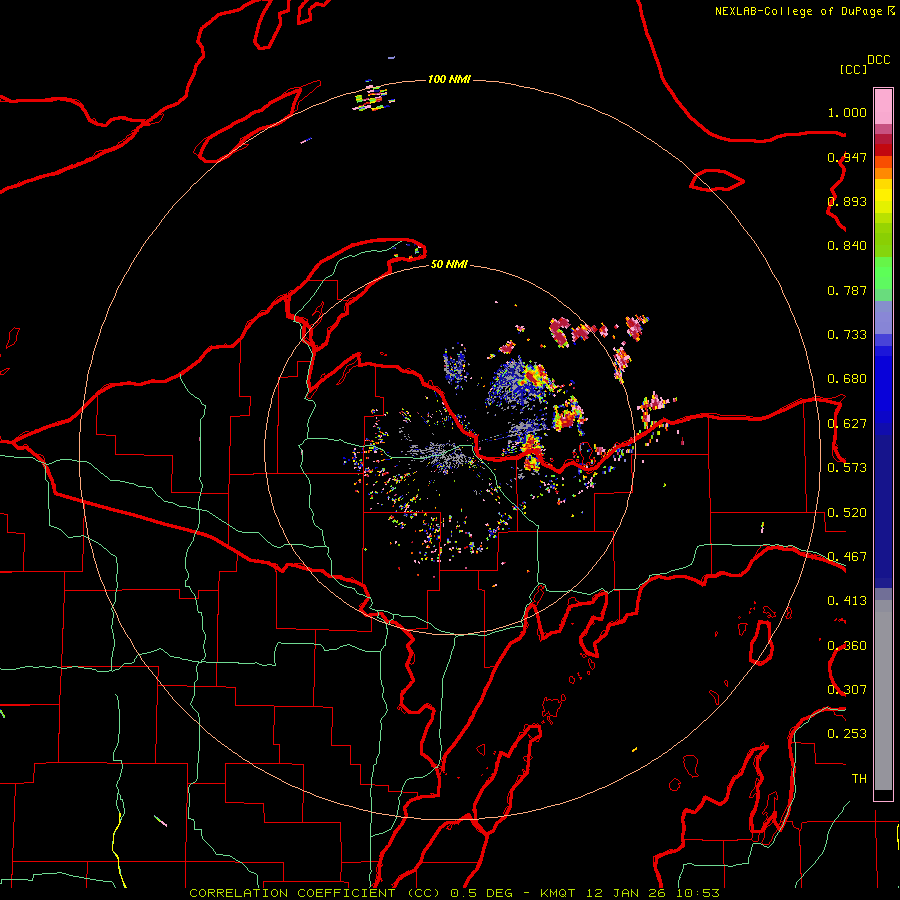Click the 0.733 scale value
The image size is (900, 900).
(847, 335)
